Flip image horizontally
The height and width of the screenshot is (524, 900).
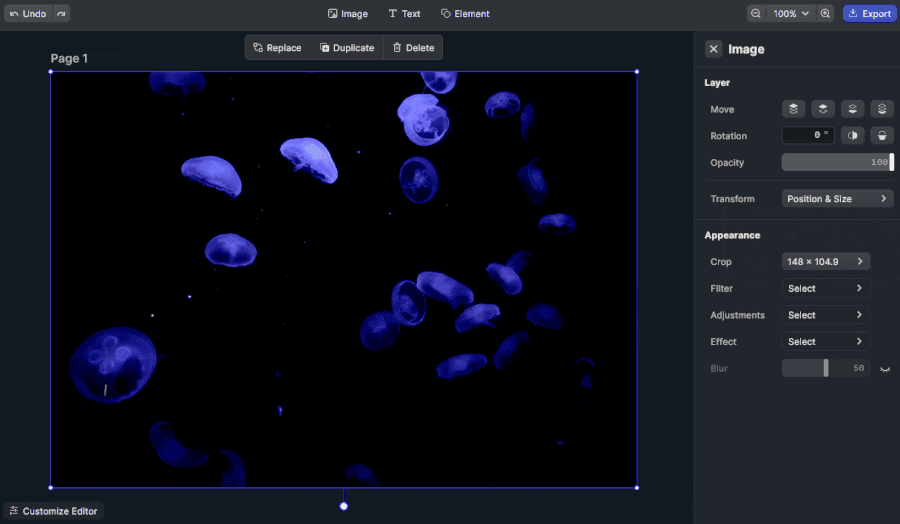point(852,136)
